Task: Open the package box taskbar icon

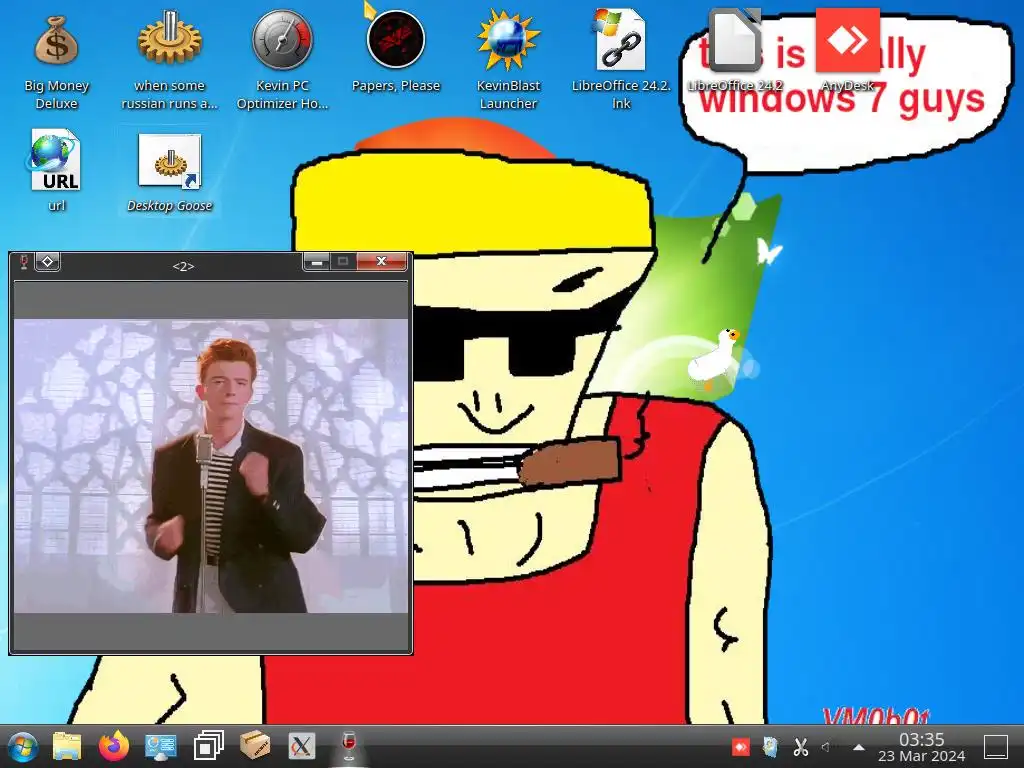Action: (x=255, y=746)
